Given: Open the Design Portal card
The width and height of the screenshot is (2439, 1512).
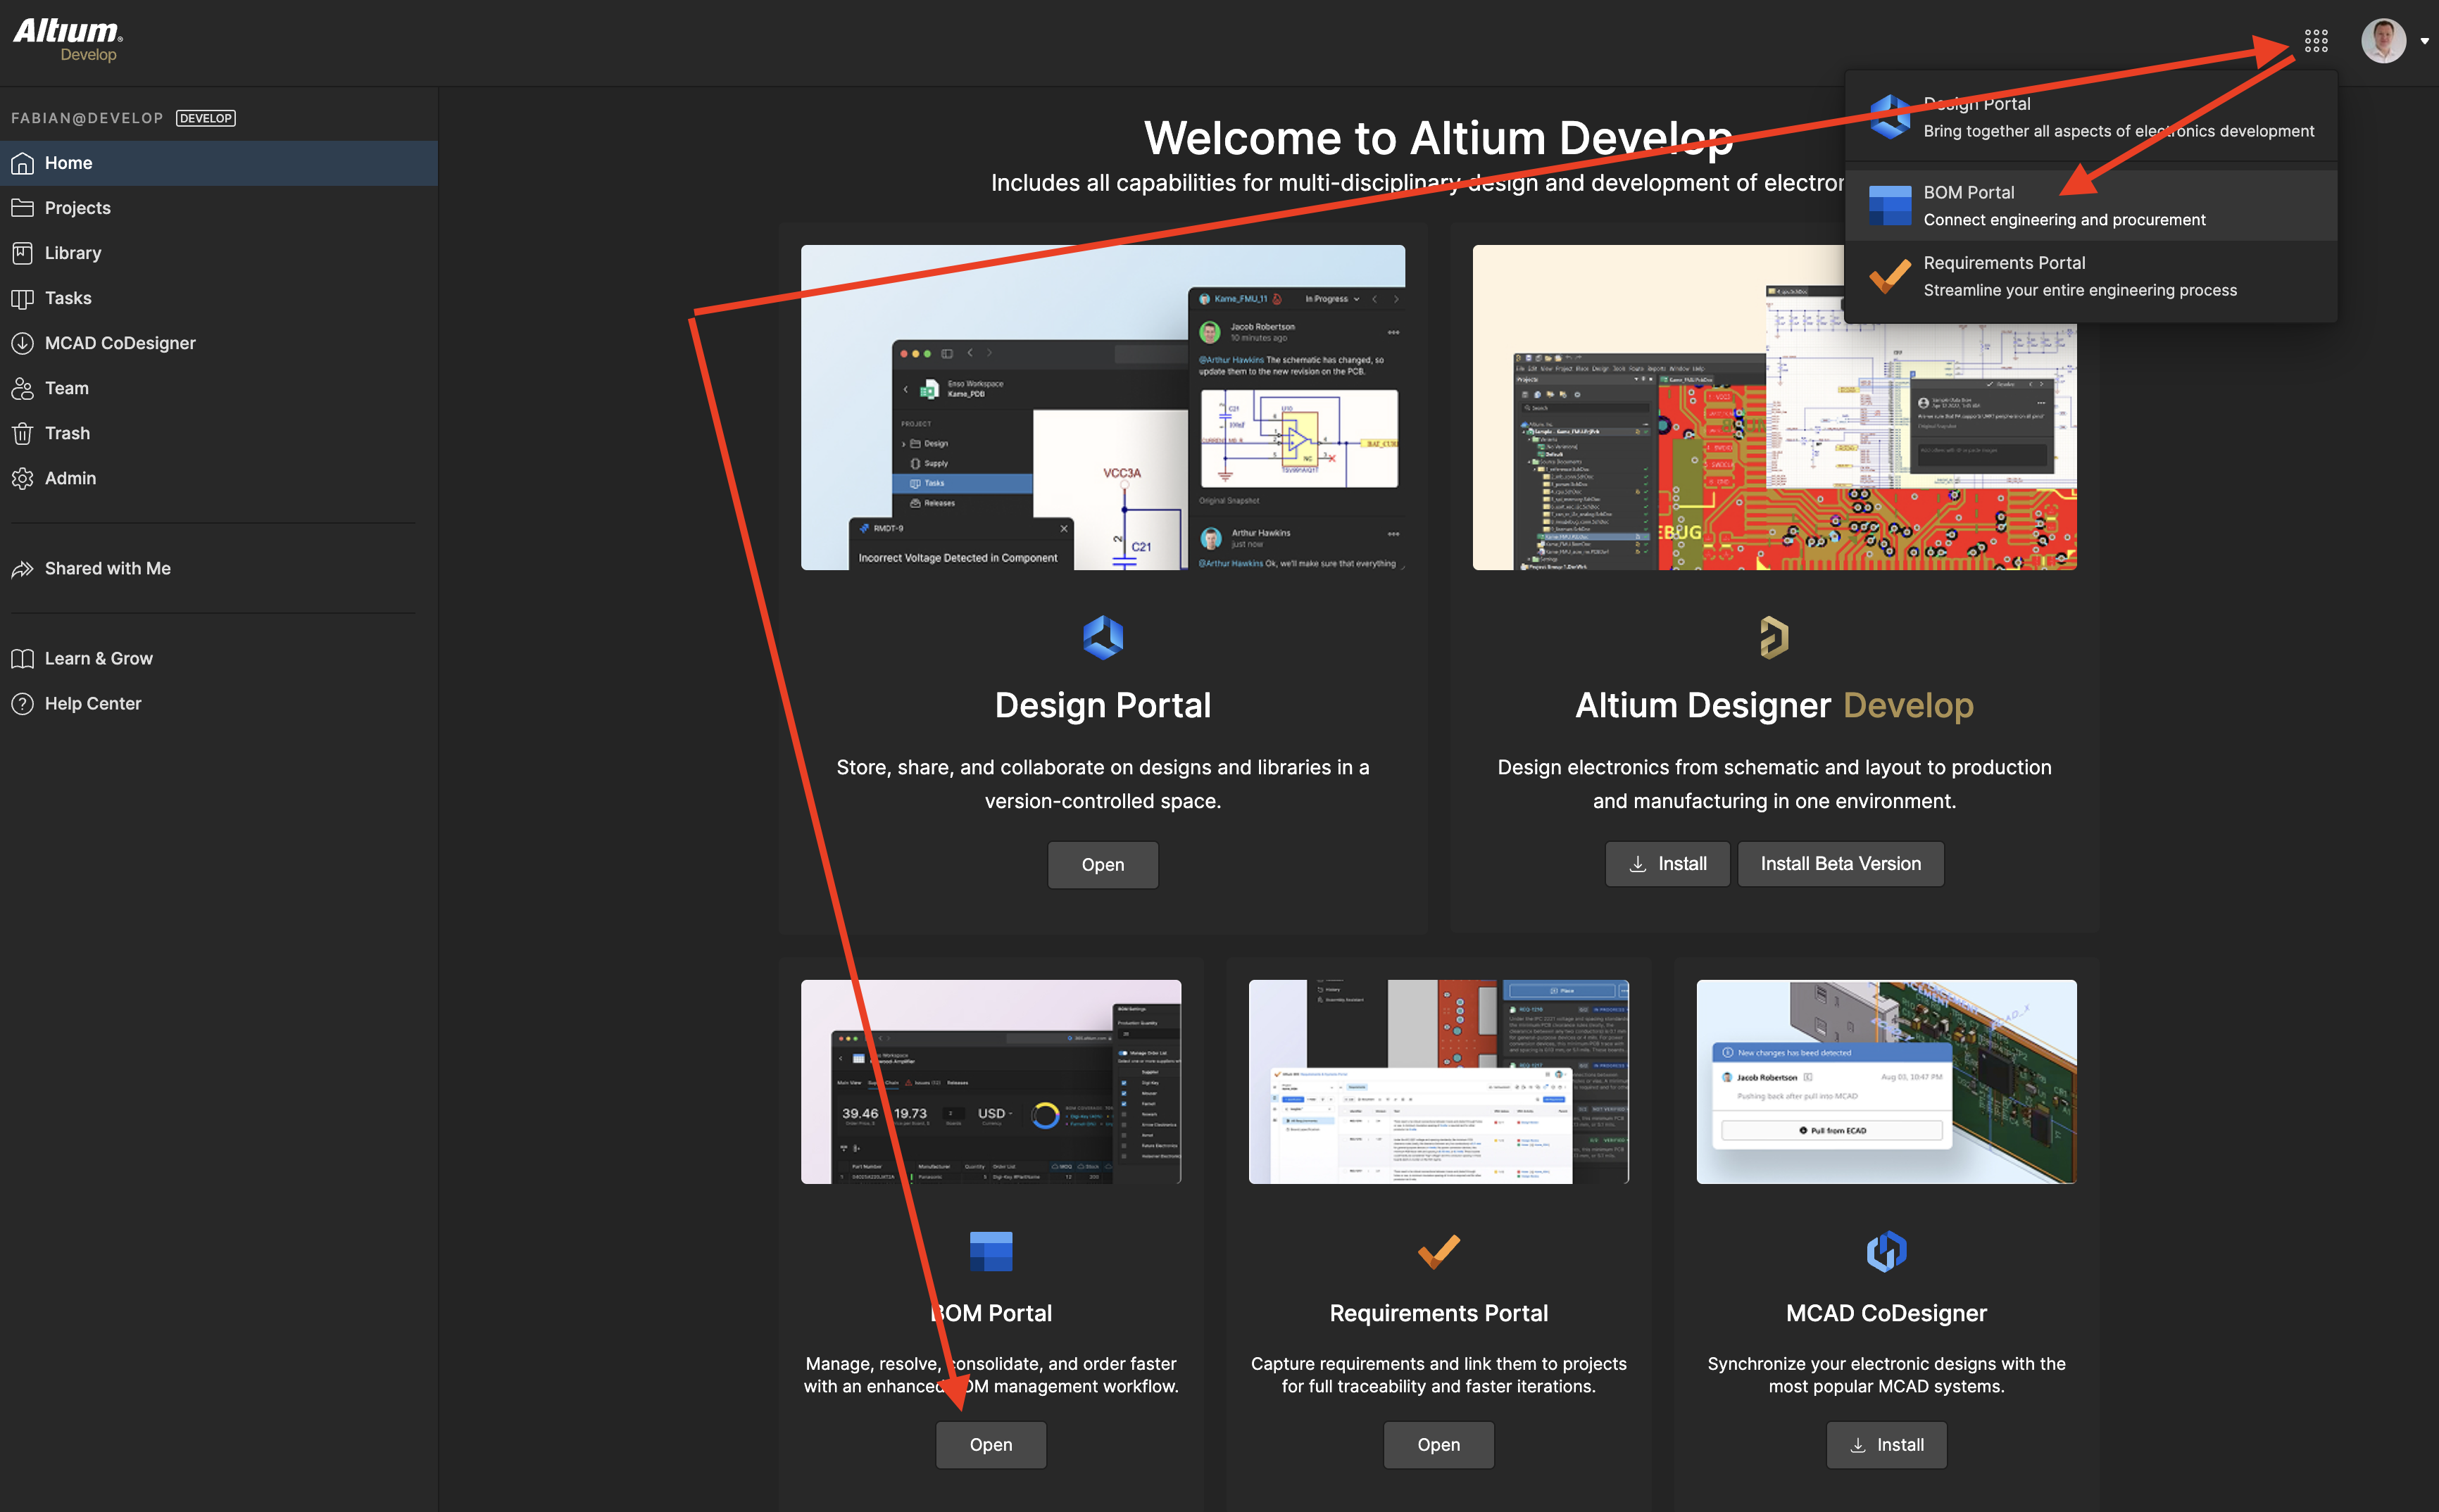Looking at the screenshot, I should click(1103, 865).
